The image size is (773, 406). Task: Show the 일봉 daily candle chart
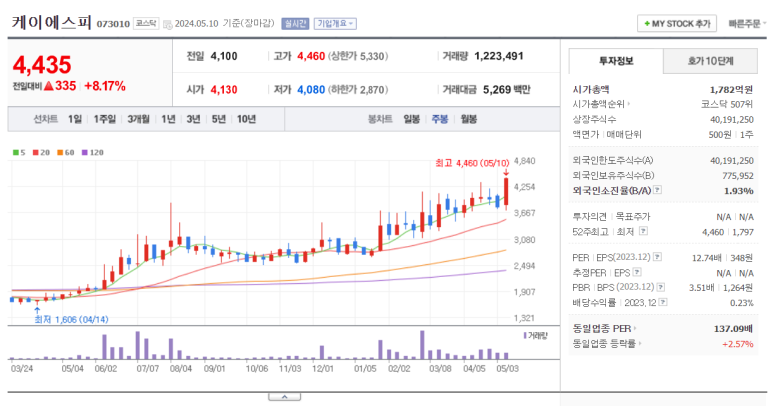[x=411, y=119]
